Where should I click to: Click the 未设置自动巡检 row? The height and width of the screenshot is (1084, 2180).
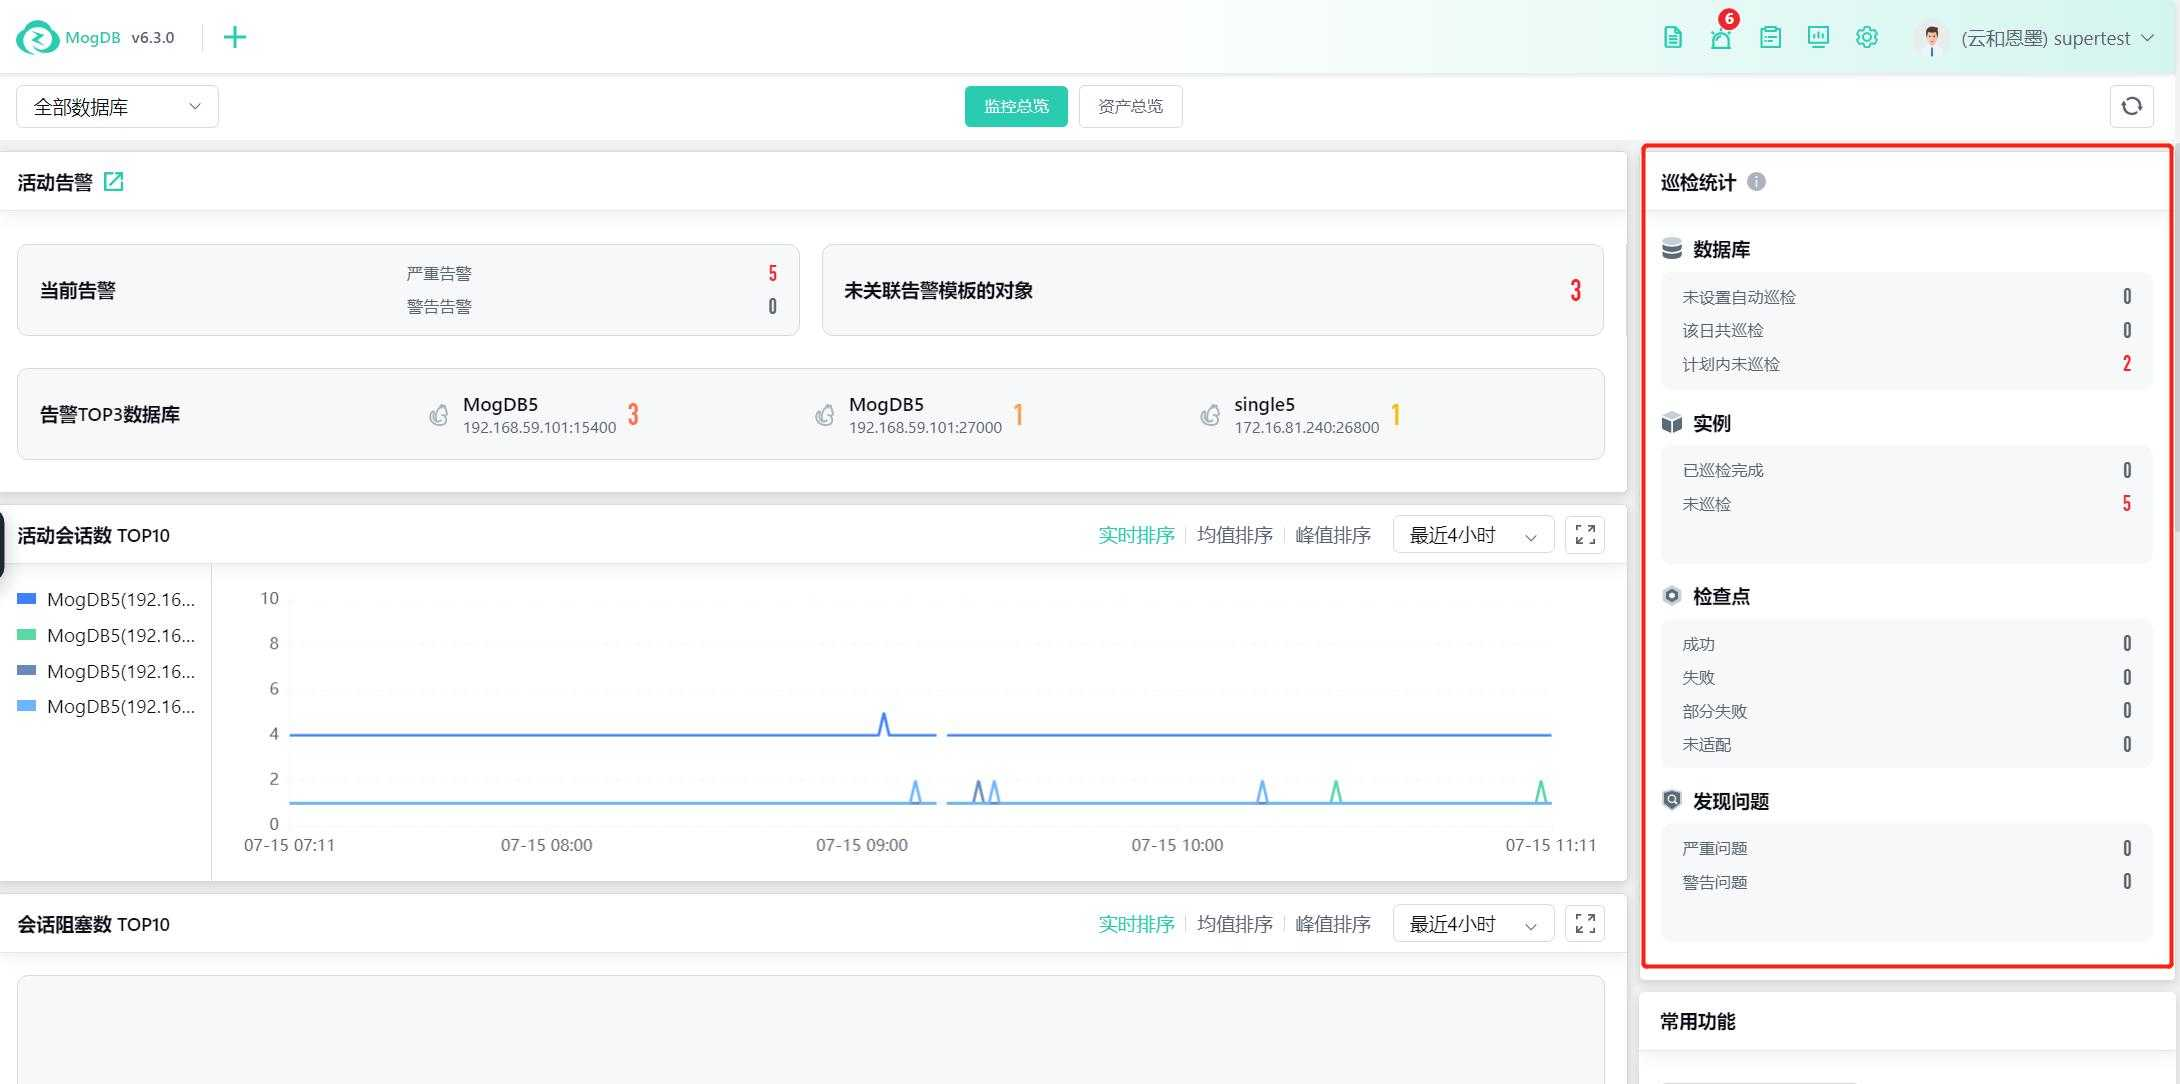[x=1906, y=297]
